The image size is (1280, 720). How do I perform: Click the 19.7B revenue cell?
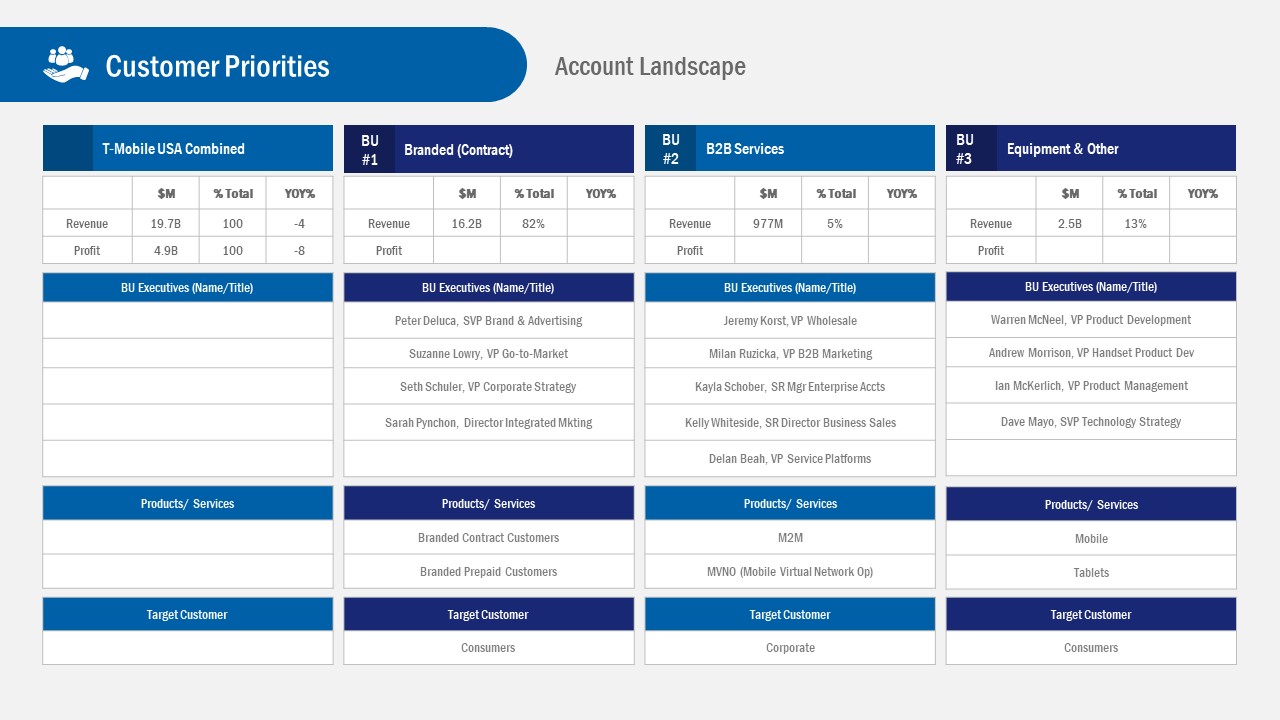pos(166,223)
